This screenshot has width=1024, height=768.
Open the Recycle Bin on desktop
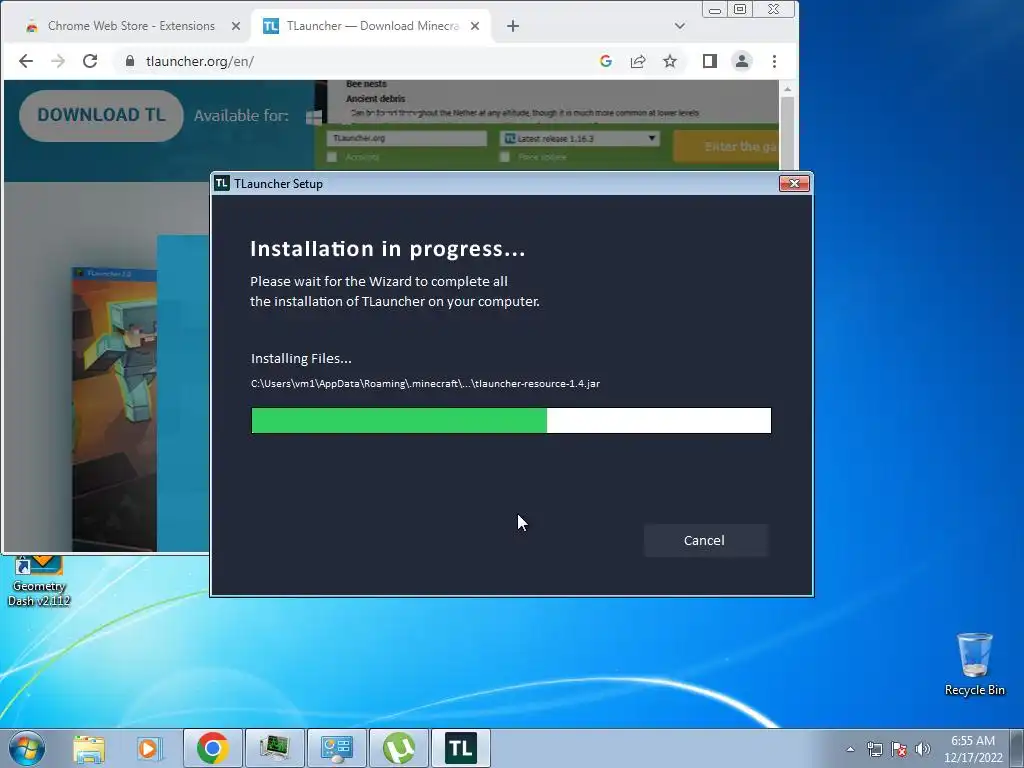(x=974, y=664)
